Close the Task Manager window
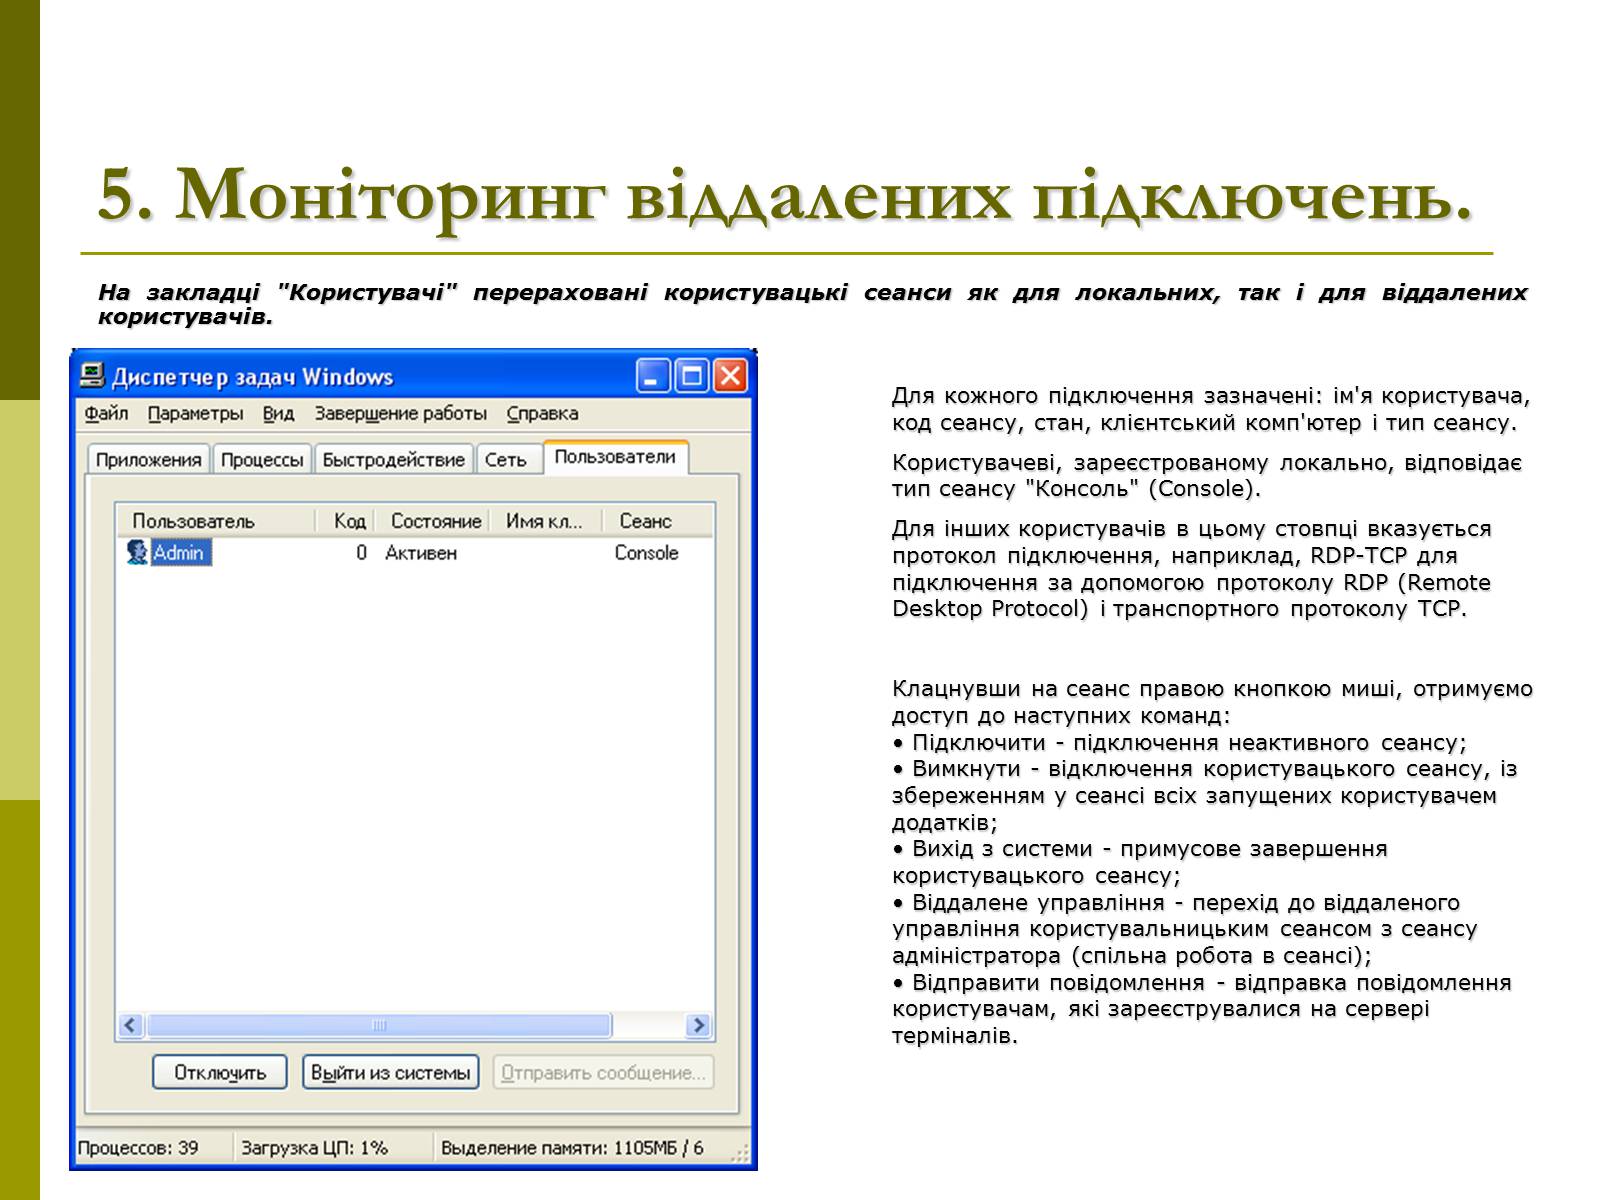Image resolution: width=1600 pixels, height=1200 pixels. point(730,376)
